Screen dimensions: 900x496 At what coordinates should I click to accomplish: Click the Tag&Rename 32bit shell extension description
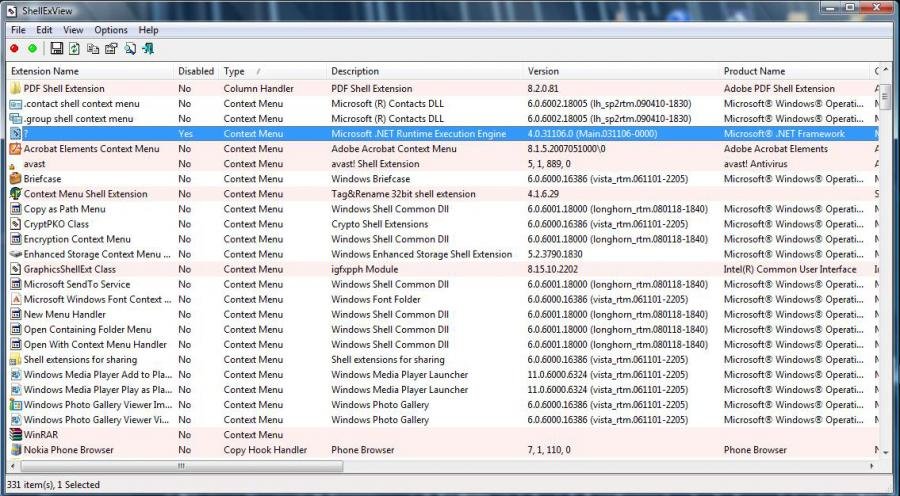[x=403, y=194]
